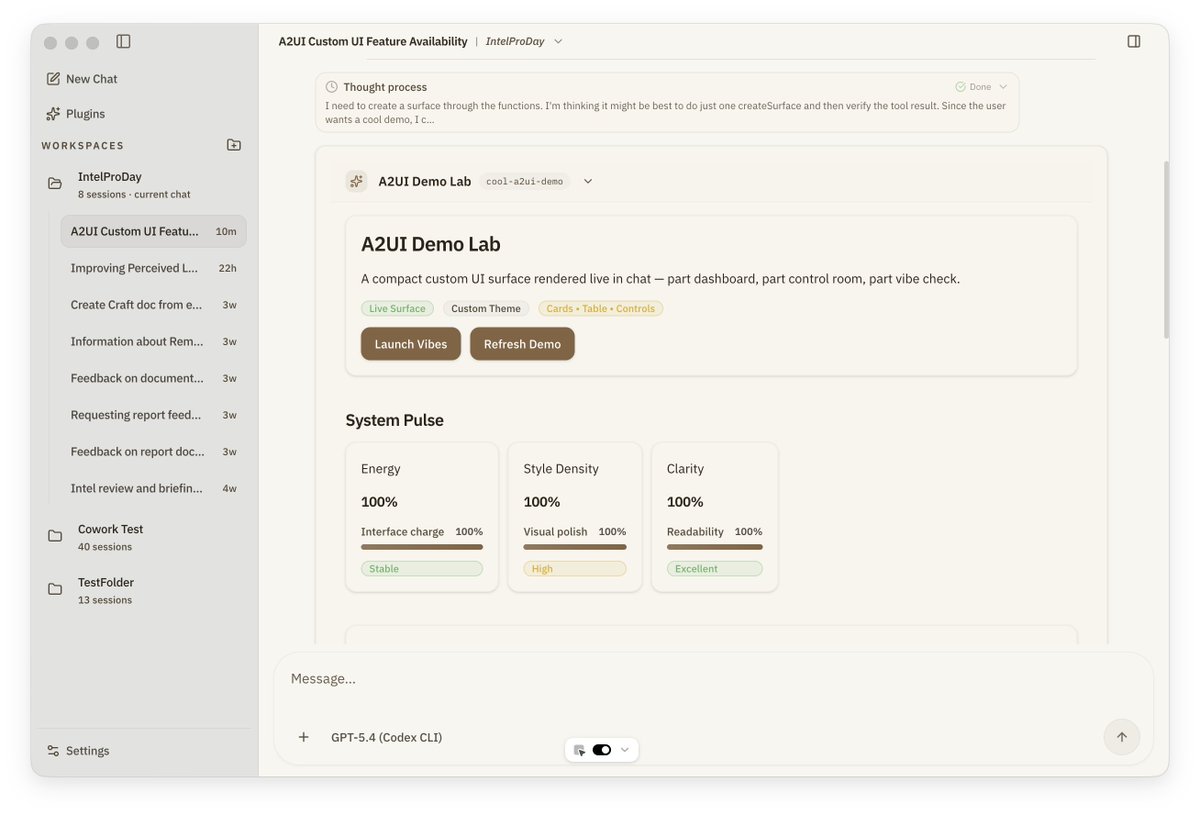The width and height of the screenshot is (1200, 815).
Task: Expand the IntelProDay workspace
Action: (x=144, y=184)
